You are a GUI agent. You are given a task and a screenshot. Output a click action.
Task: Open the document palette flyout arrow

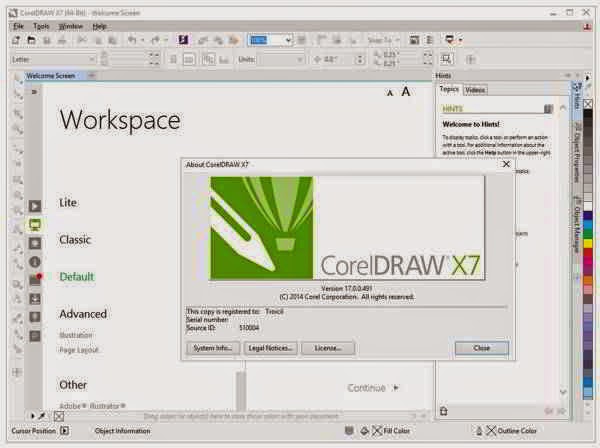point(33,416)
